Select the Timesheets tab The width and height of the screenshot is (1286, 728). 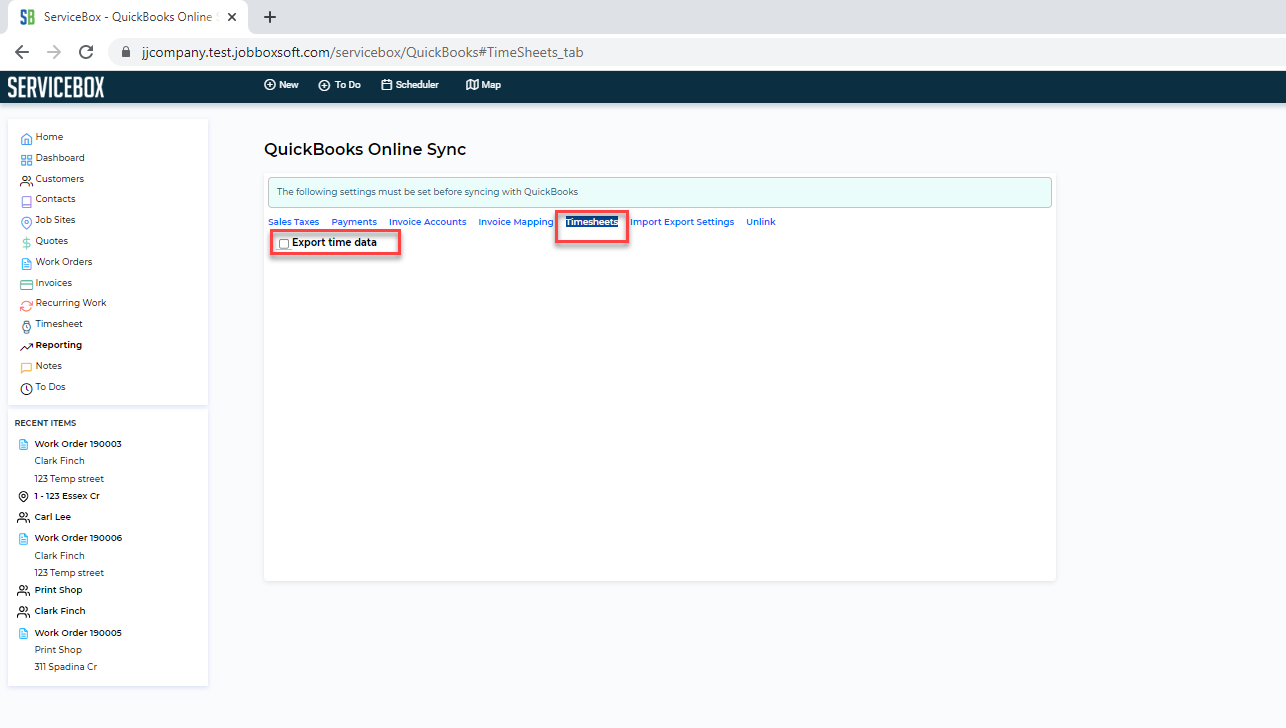(x=592, y=222)
